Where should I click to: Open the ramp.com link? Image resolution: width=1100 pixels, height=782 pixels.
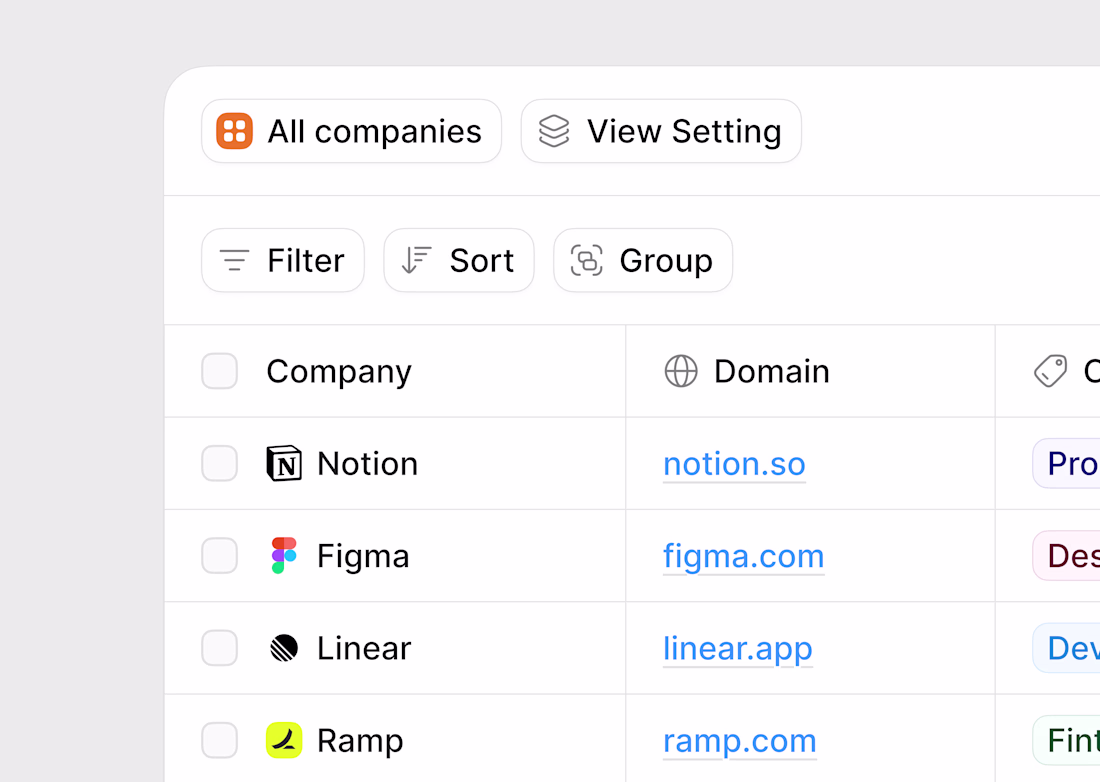tap(740, 741)
